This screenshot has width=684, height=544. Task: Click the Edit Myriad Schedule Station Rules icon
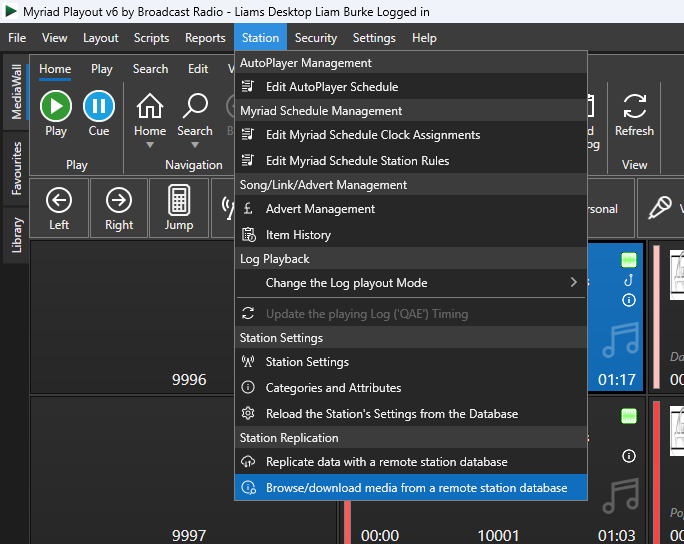pos(248,160)
